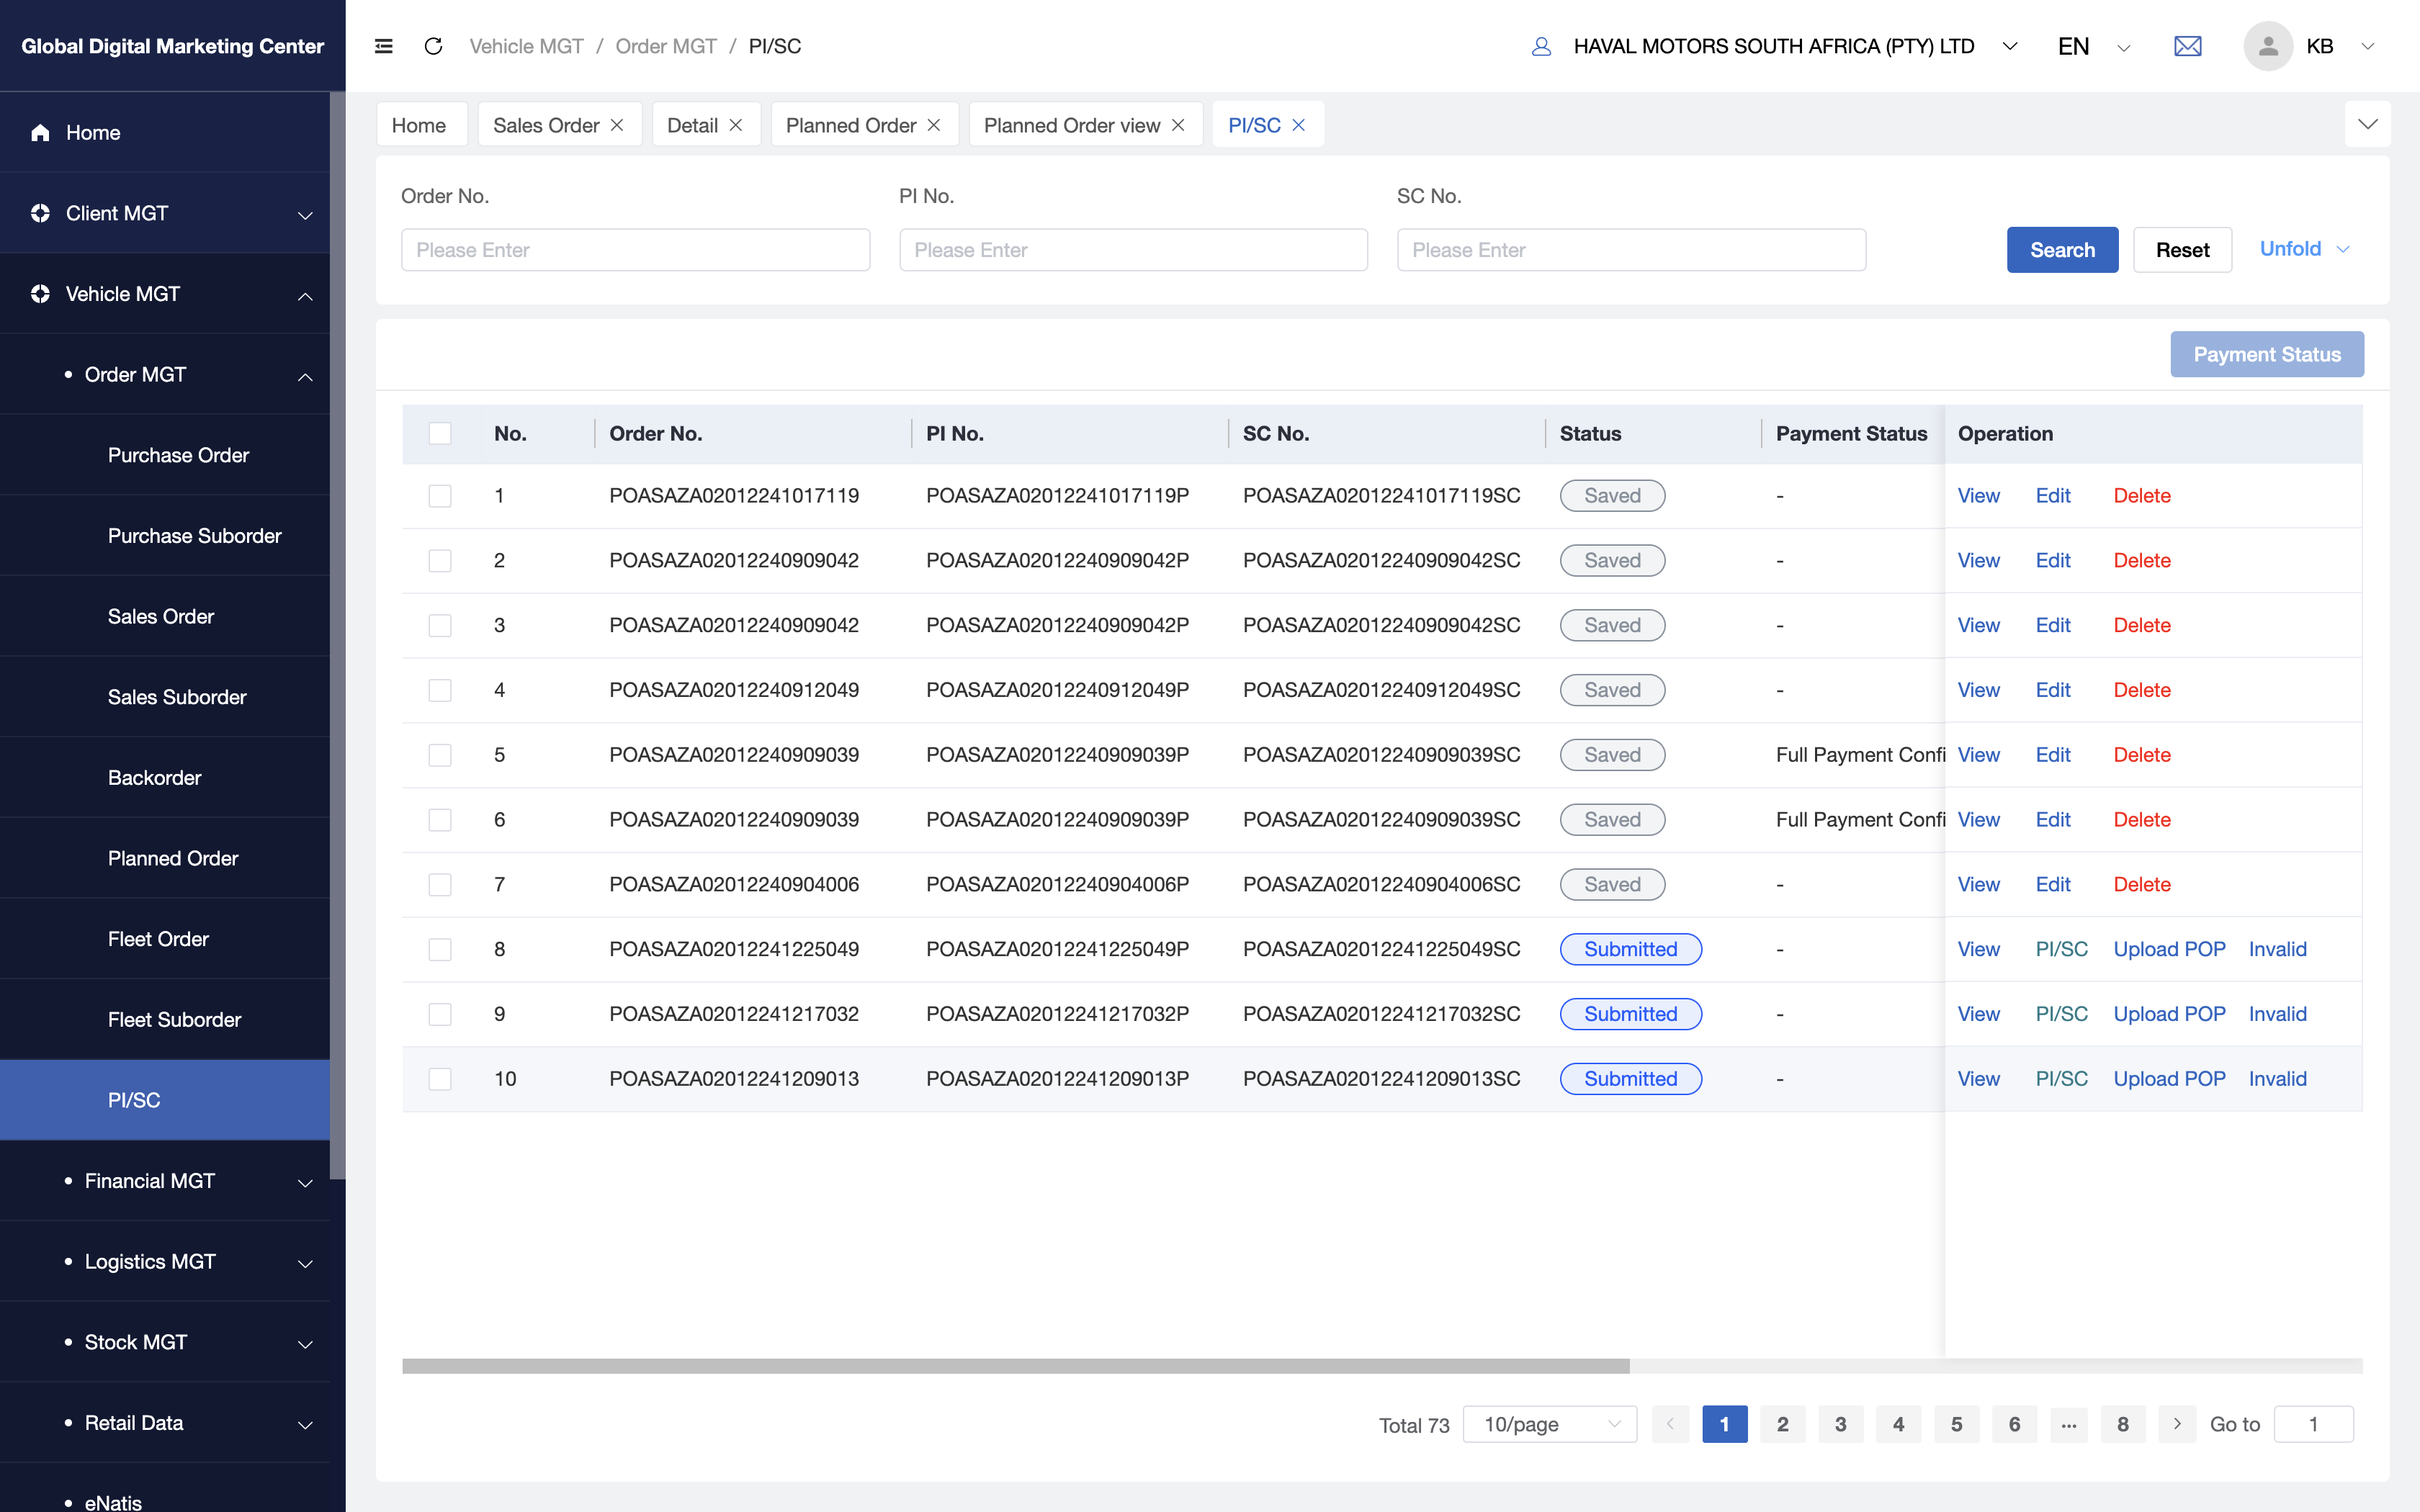
Task: Click the ellipsis more pages button
Action: tap(2069, 1424)
